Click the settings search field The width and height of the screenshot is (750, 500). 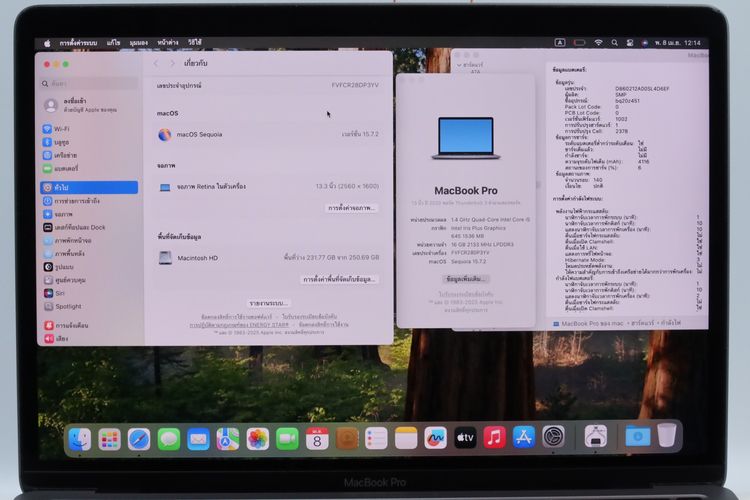89,84
